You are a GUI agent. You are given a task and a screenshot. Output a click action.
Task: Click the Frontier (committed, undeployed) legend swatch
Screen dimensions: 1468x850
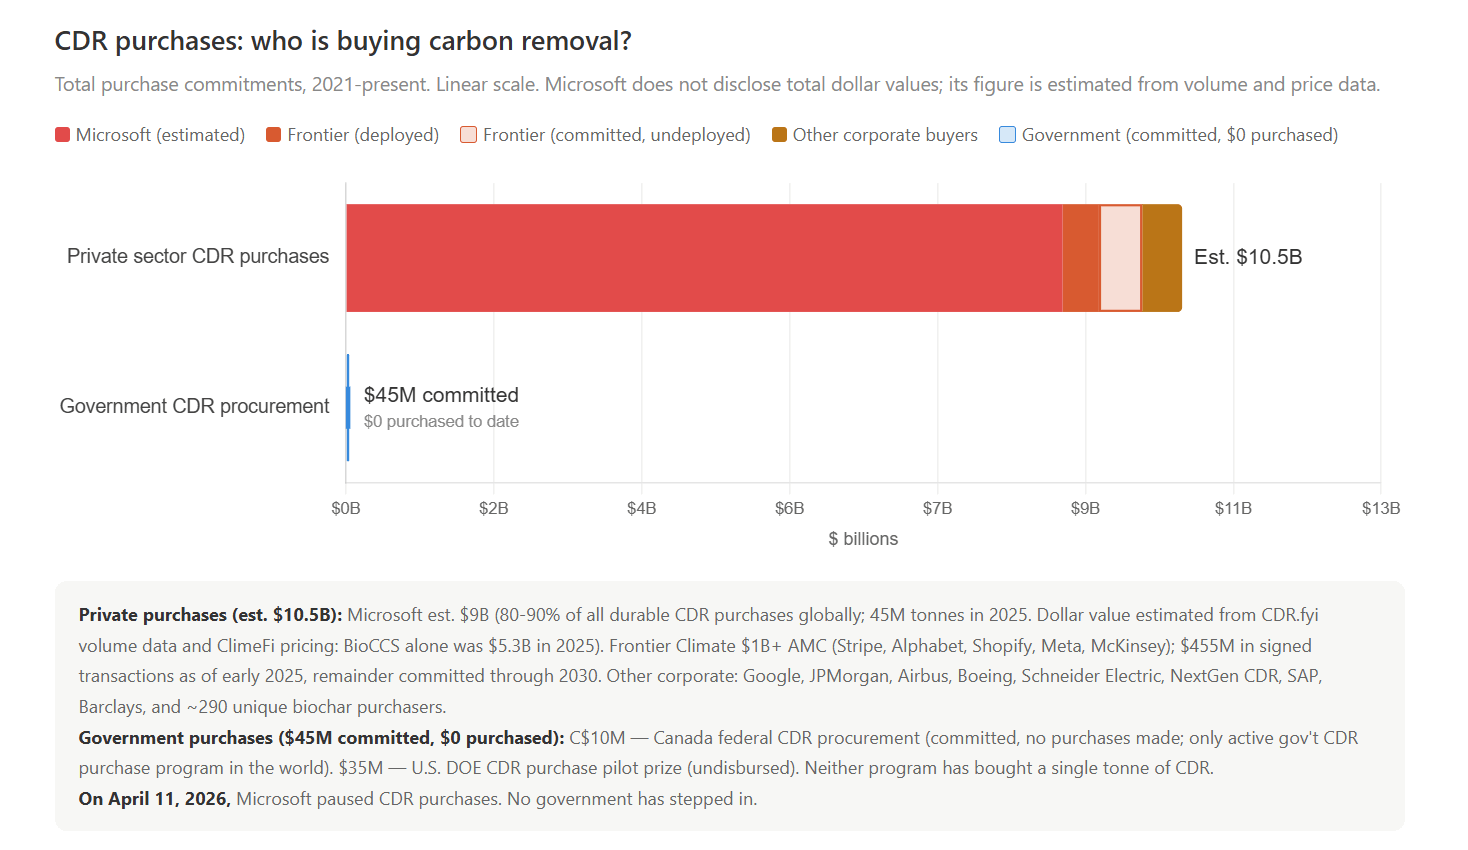point(468,135)
